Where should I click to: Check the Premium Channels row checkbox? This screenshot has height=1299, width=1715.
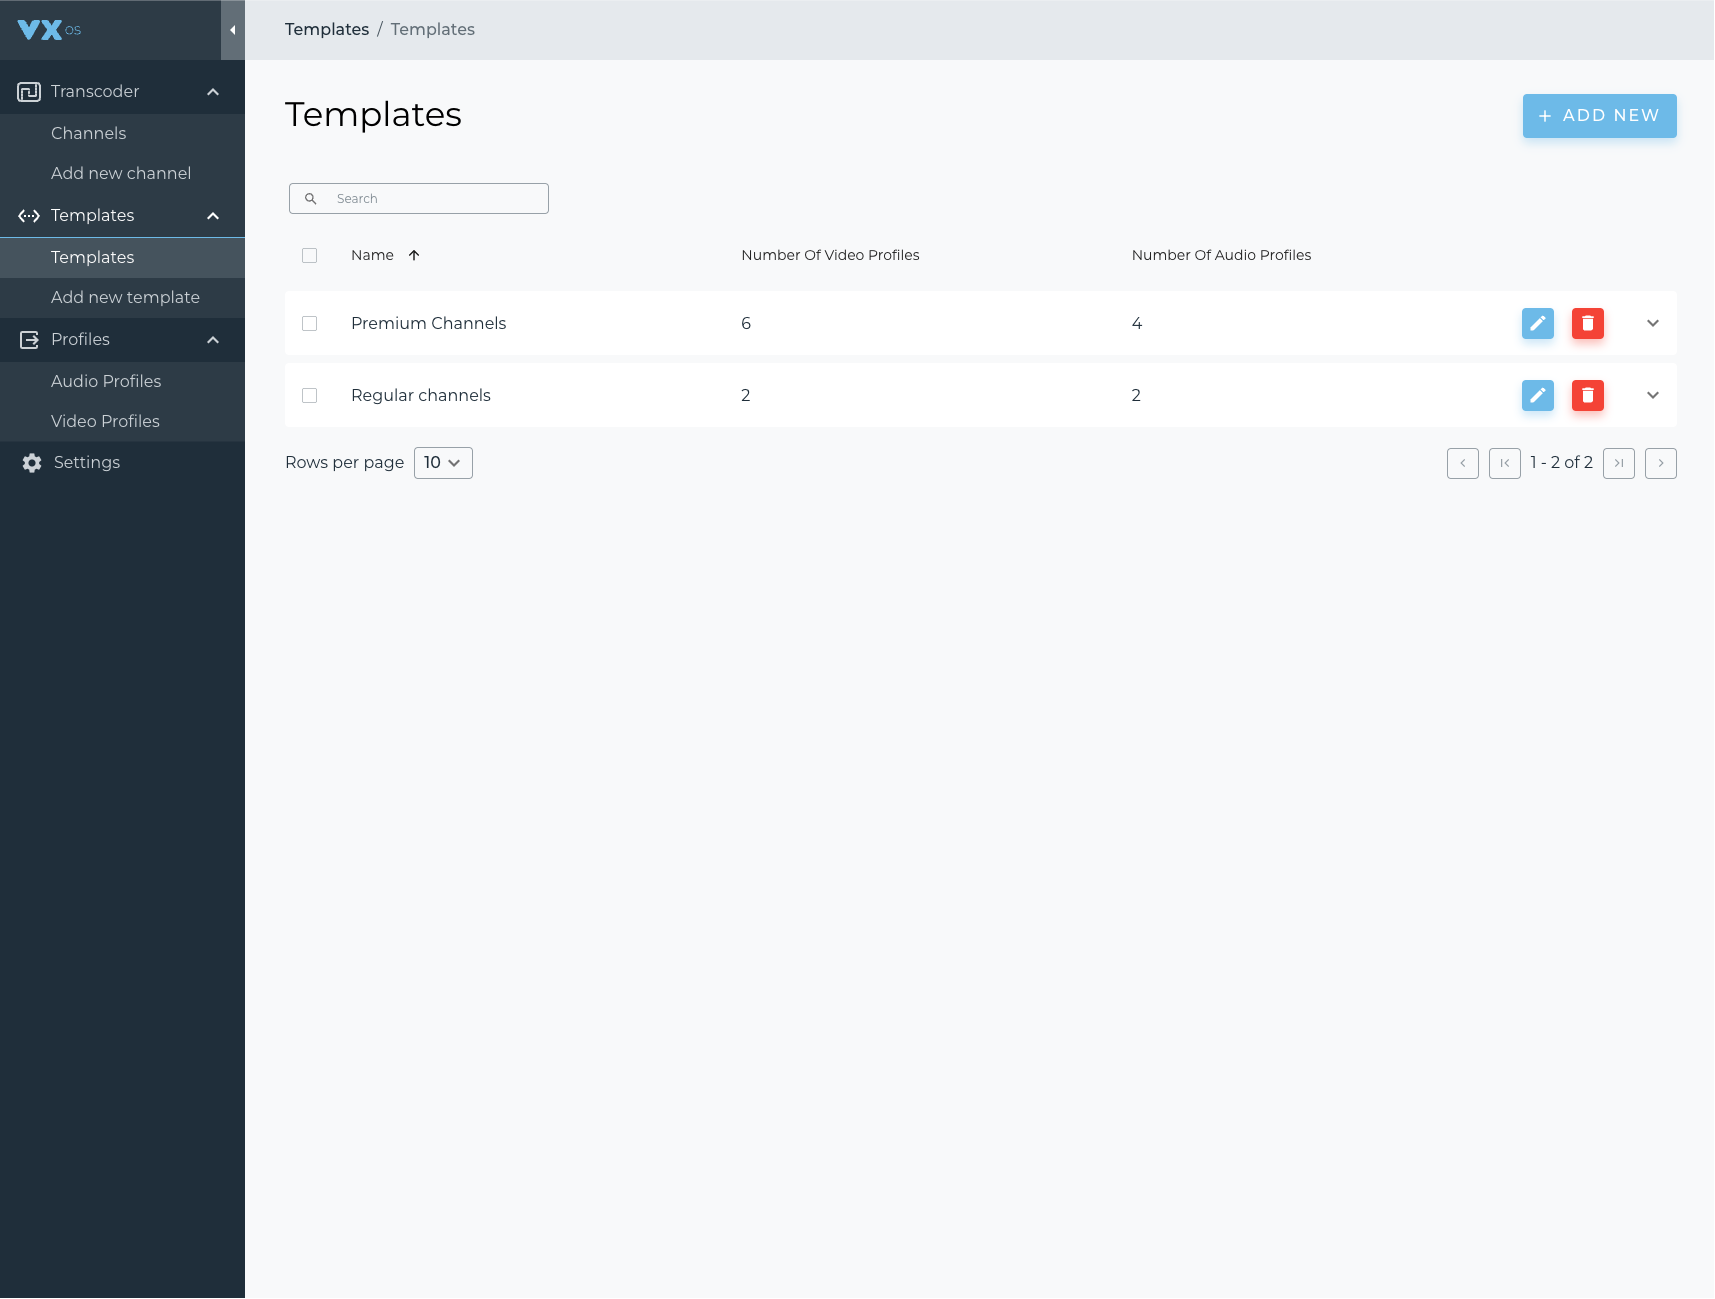pyautogui.click(x=310, y=324)
